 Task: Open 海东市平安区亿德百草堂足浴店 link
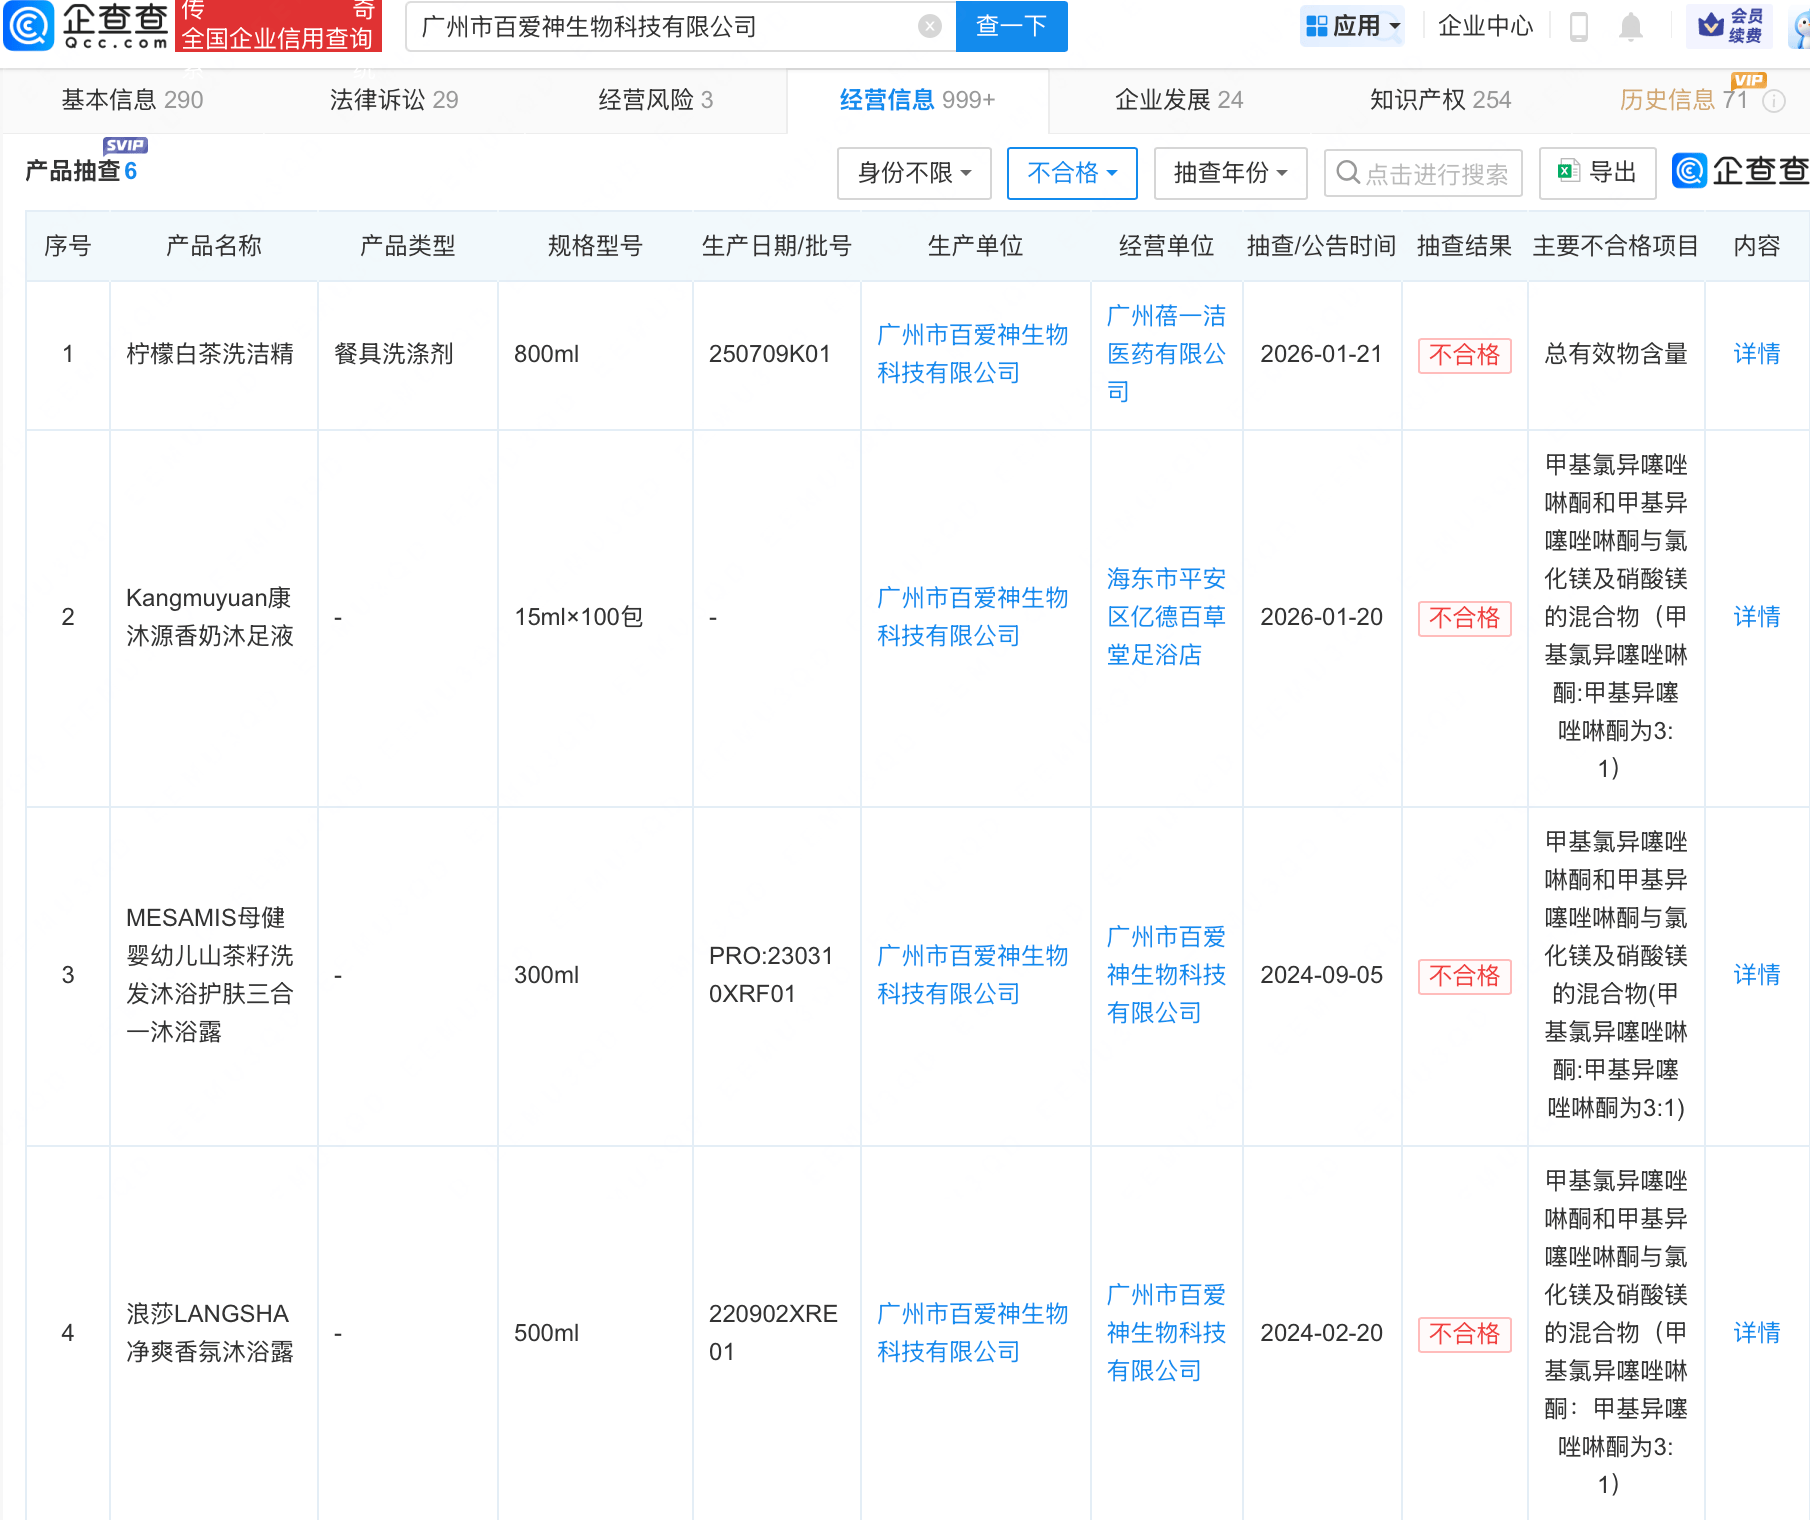tap(1166, 617)
